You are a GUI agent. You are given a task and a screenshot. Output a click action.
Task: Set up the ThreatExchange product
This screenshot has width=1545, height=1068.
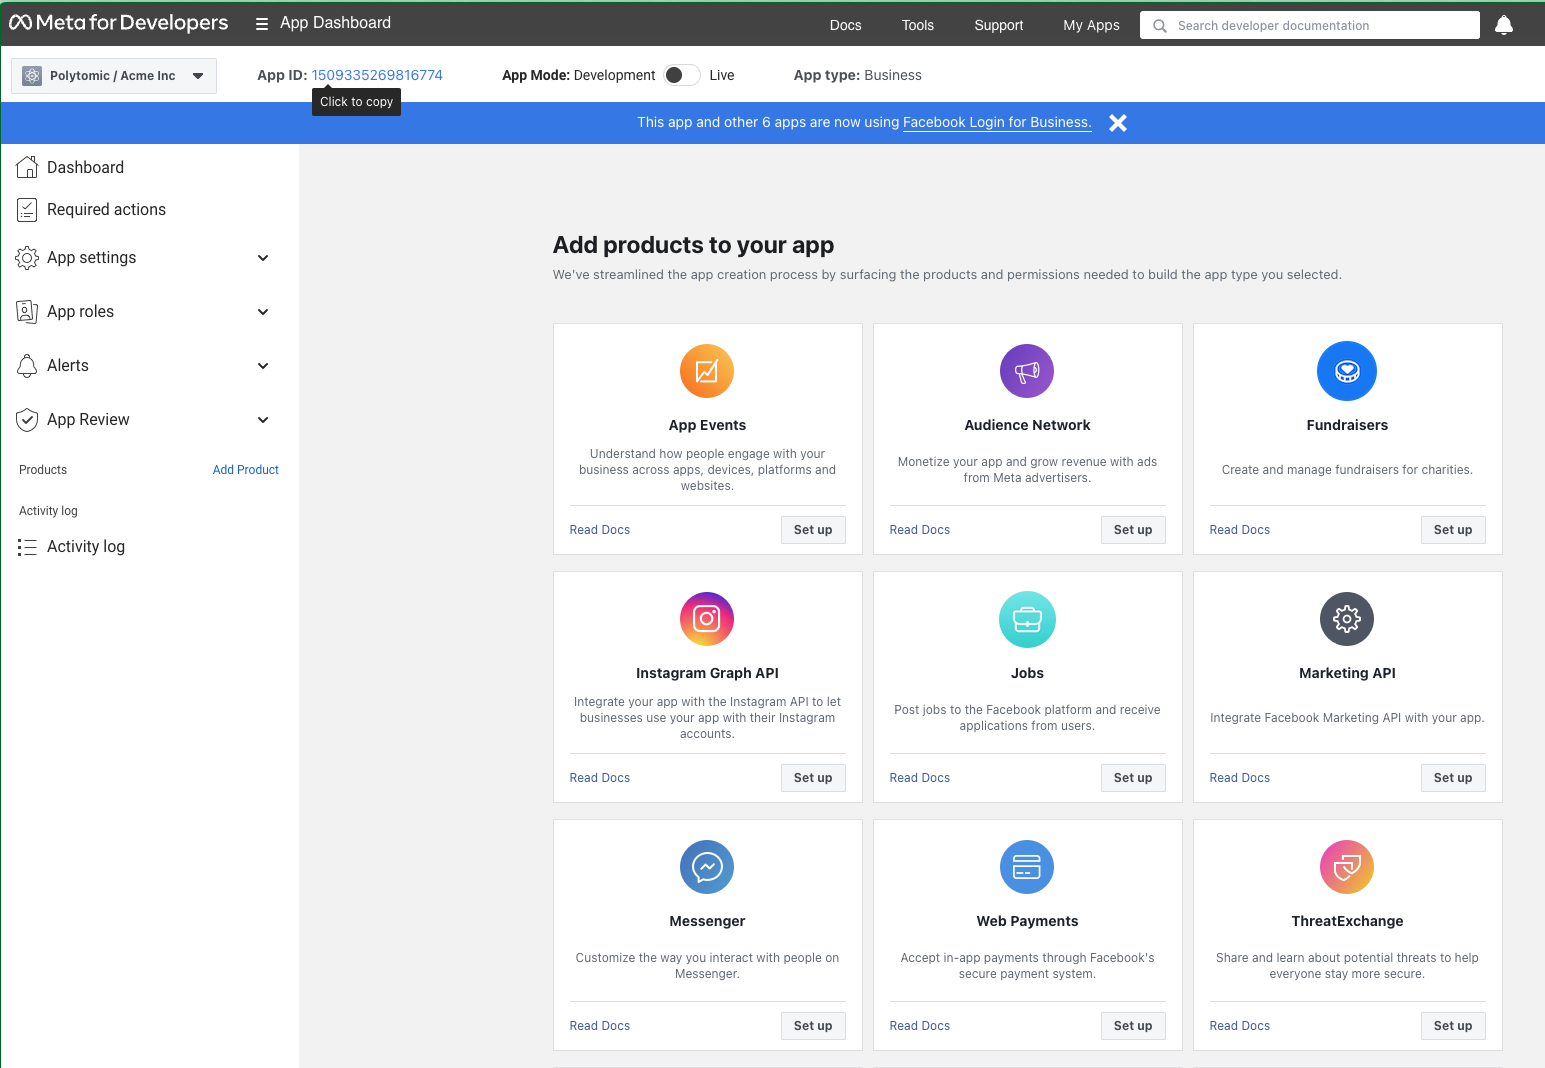click(1453, 1026)
